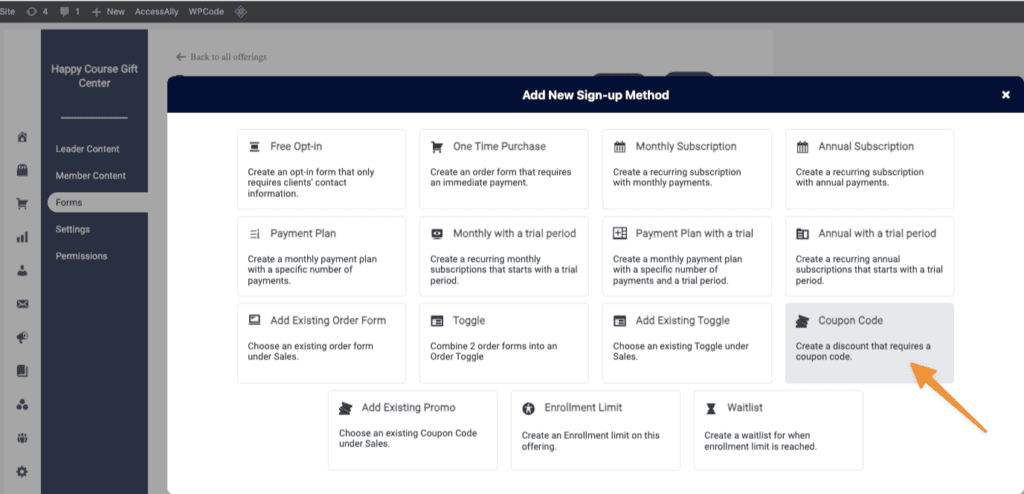1024x494 pixels.
Task: Open the Leader Content section
Action: click(87, 149)
